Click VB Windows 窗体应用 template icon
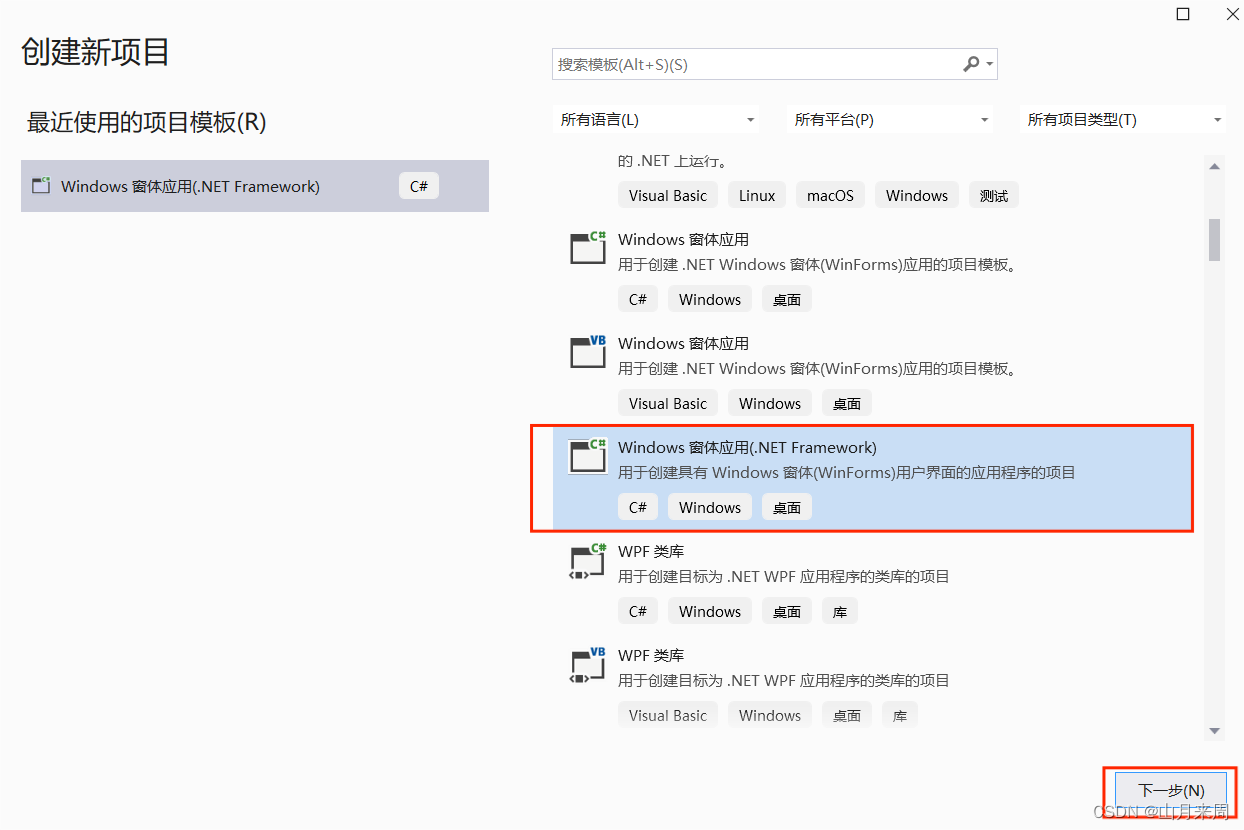Screen dimensions: 1244x830 point(588,351)
